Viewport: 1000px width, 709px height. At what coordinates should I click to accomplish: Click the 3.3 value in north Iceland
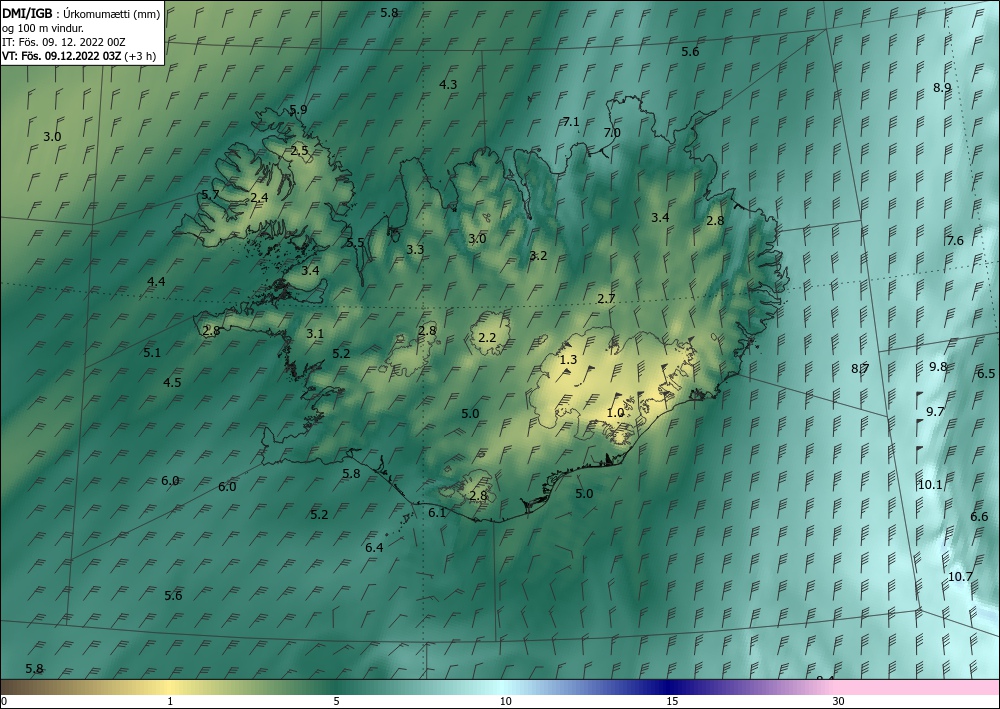(x=415, y=249)
